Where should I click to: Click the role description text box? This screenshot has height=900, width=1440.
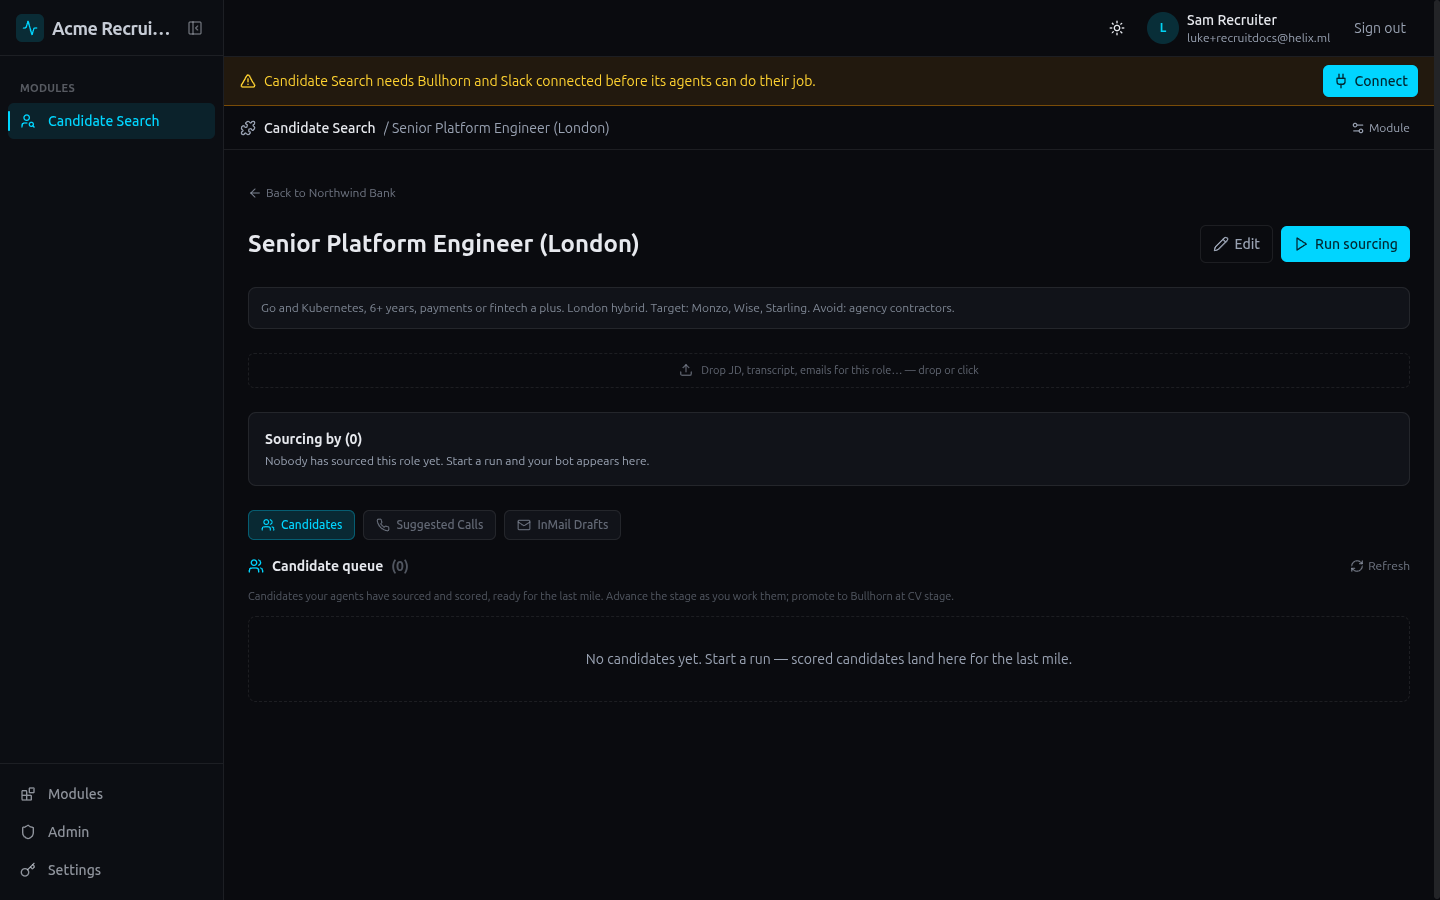[829, 308]
